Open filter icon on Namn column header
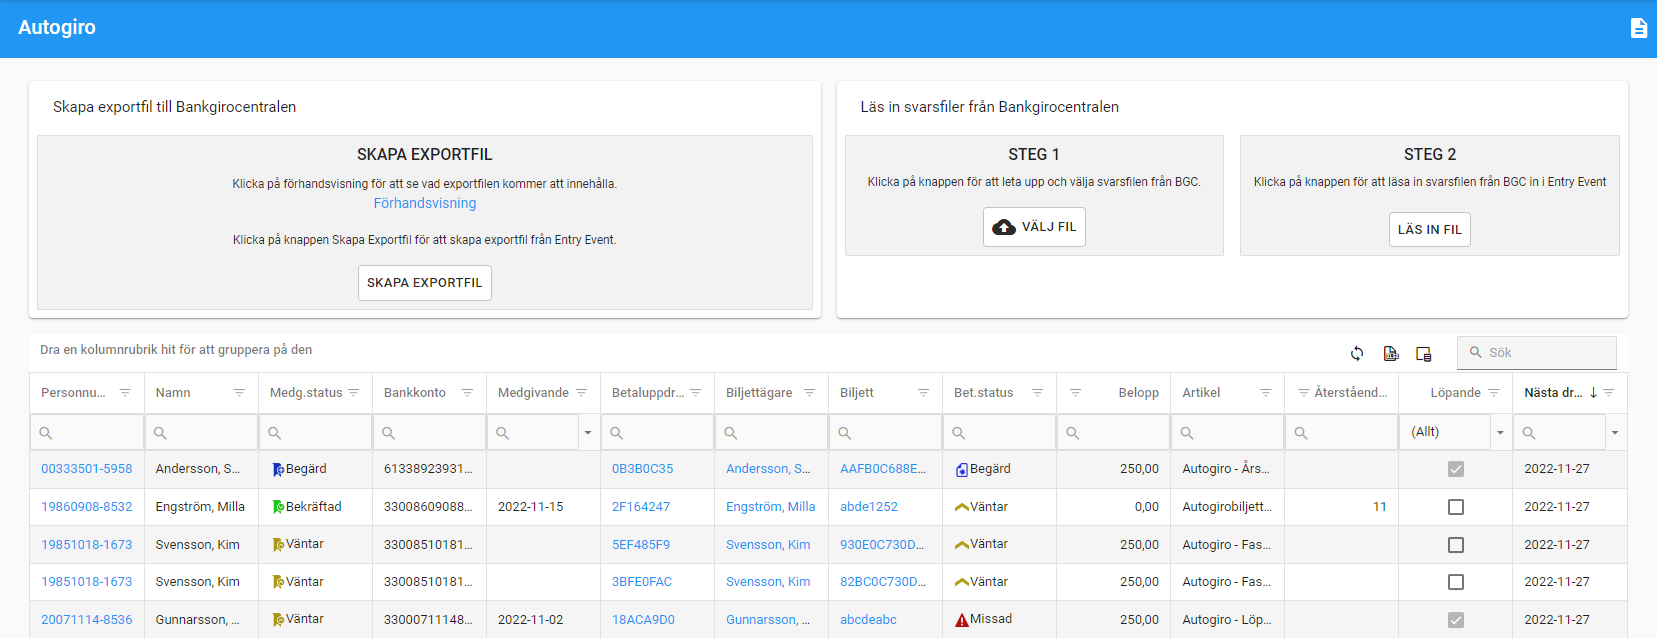The image size is (1657, 638). click(239, 393)
